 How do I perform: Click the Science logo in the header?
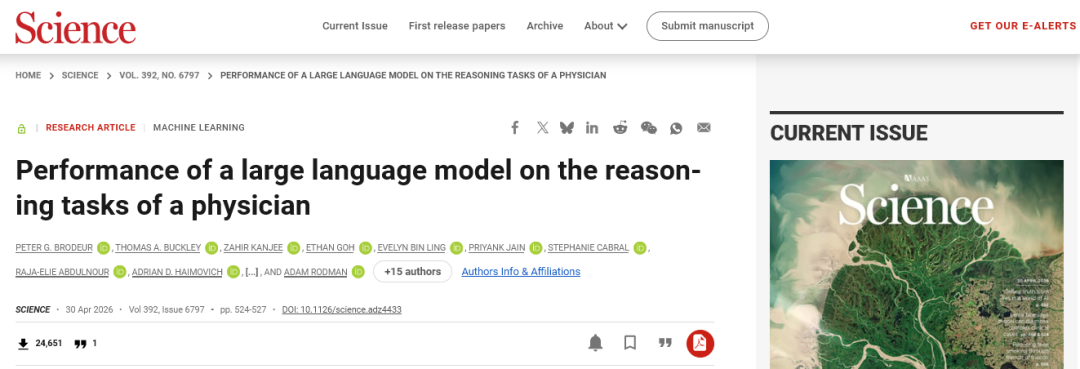[75, 28]
